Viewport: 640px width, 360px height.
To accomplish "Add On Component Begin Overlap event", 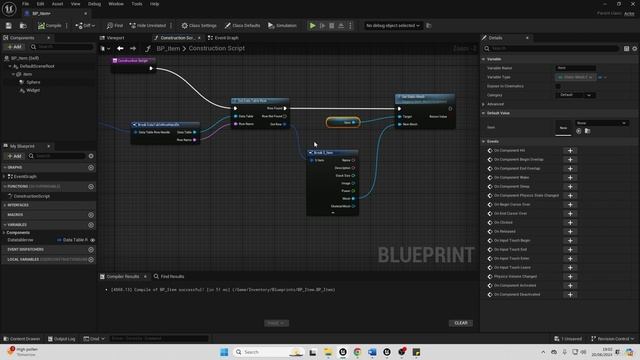I will [570, 160].
